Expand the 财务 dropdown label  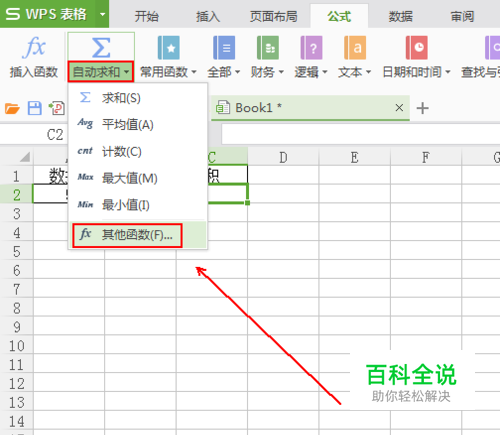[267, 72]
